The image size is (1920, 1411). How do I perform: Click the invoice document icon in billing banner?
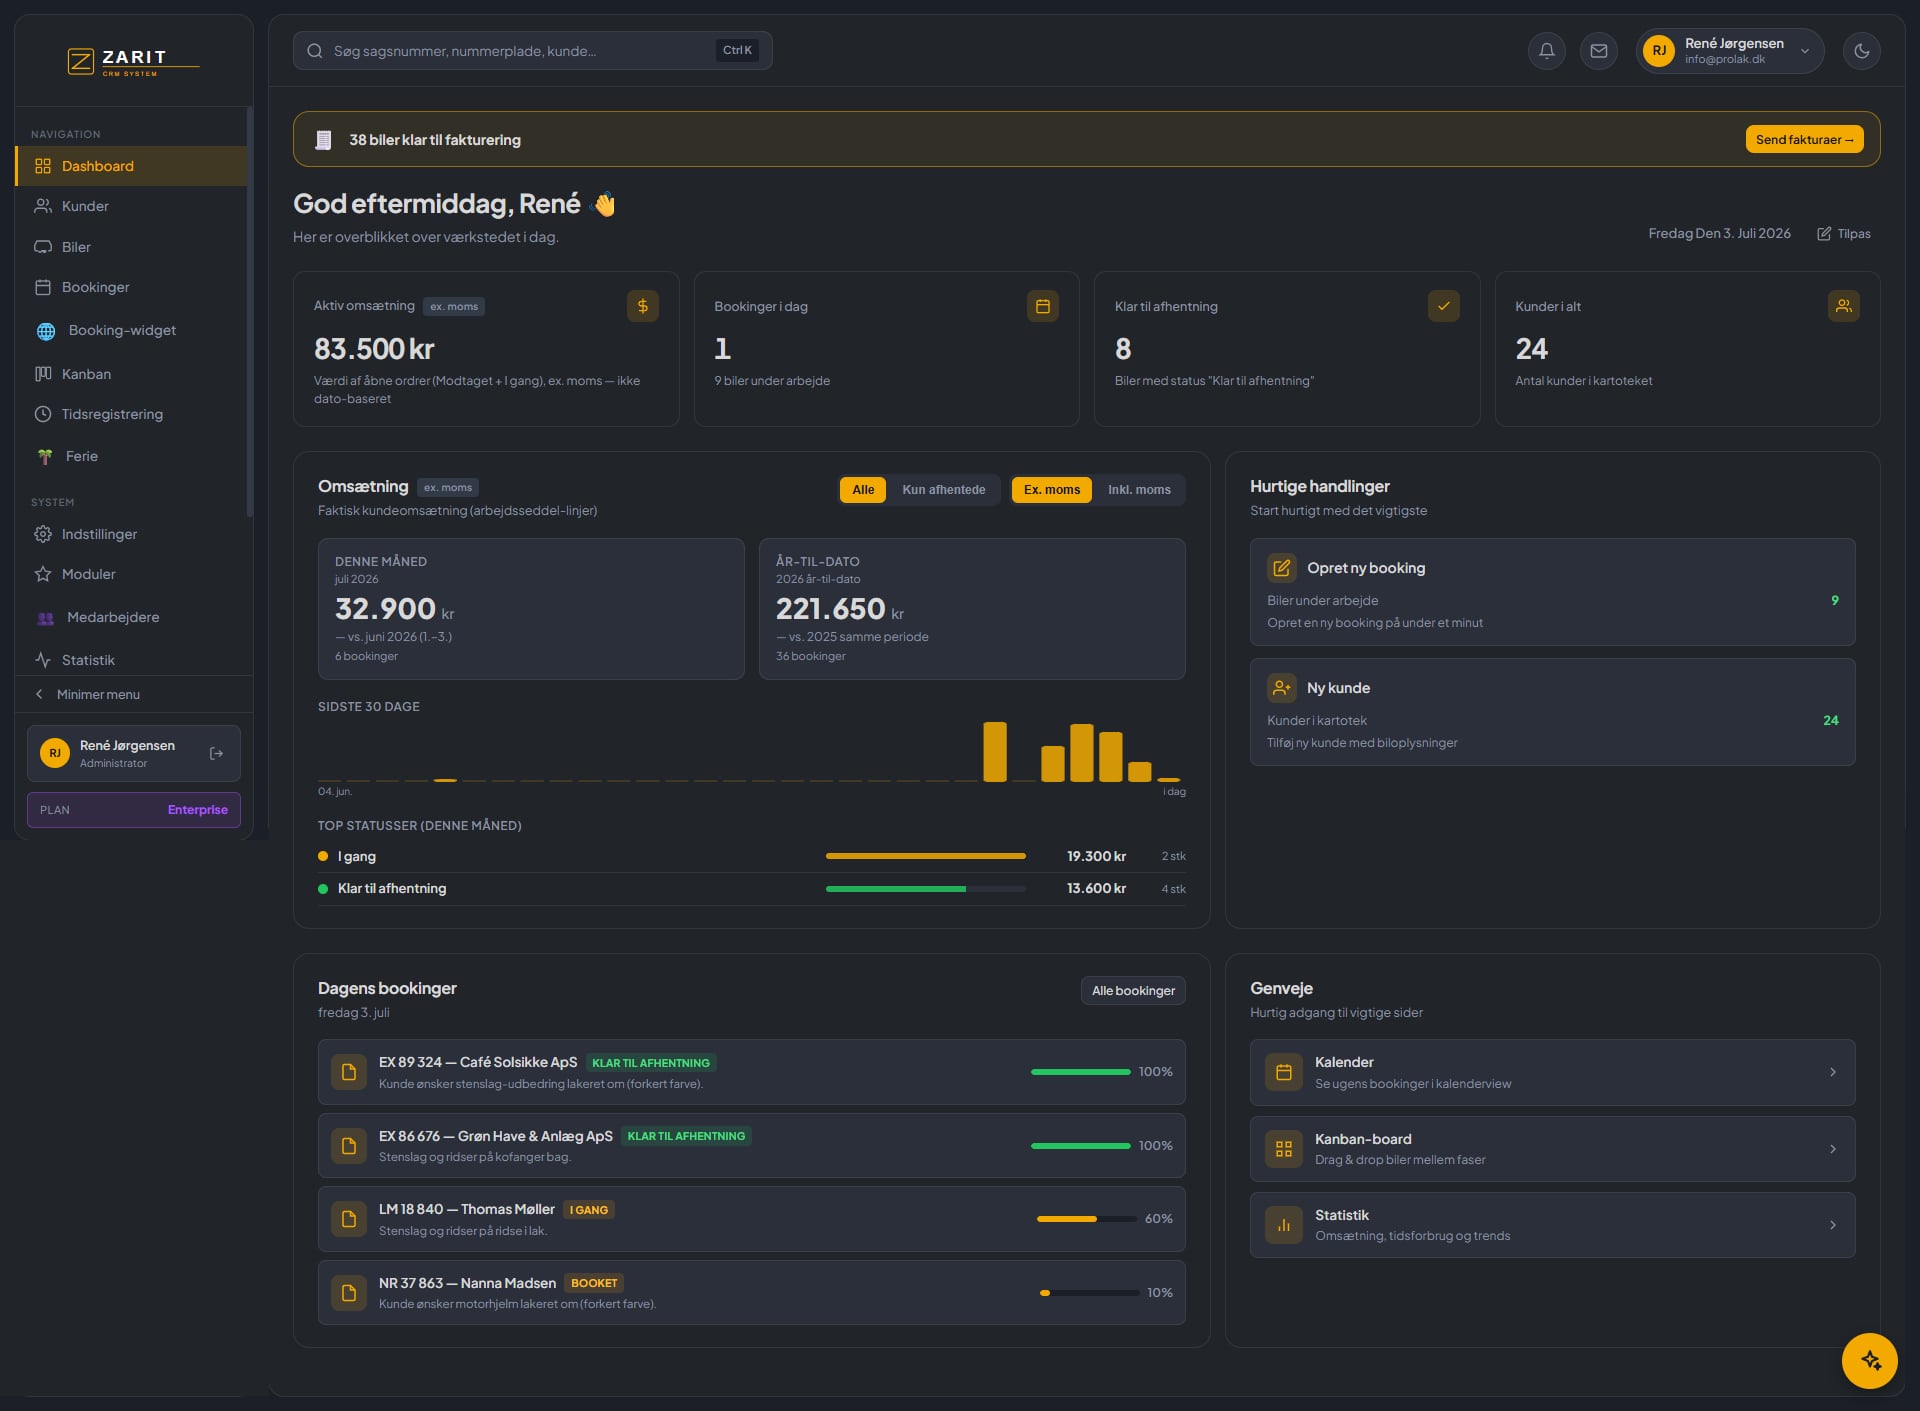323,140
